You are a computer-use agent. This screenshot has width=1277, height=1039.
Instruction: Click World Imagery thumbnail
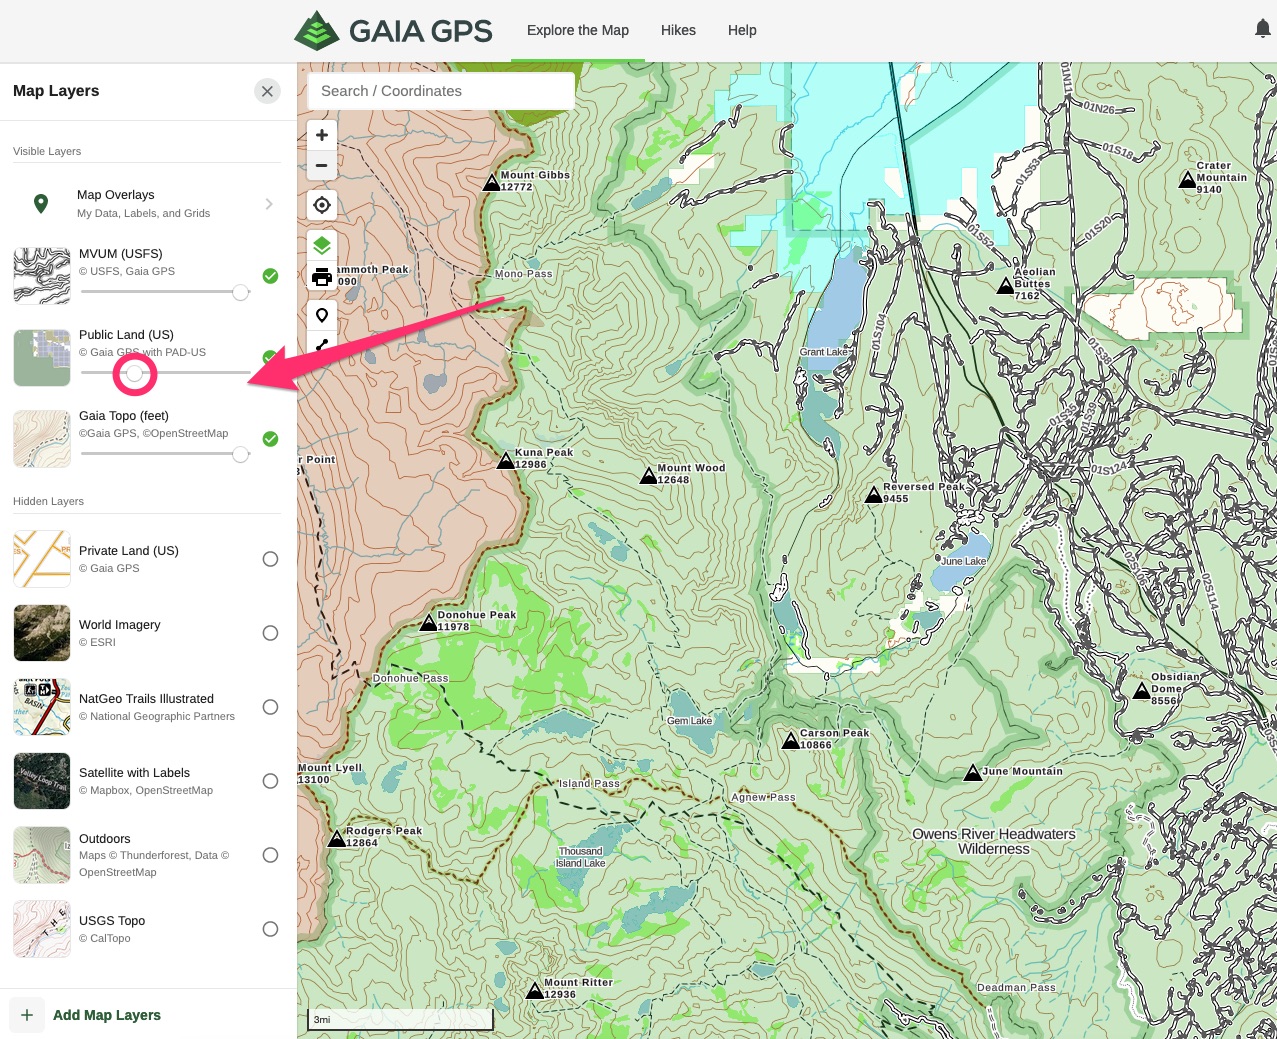click(42, 633)
